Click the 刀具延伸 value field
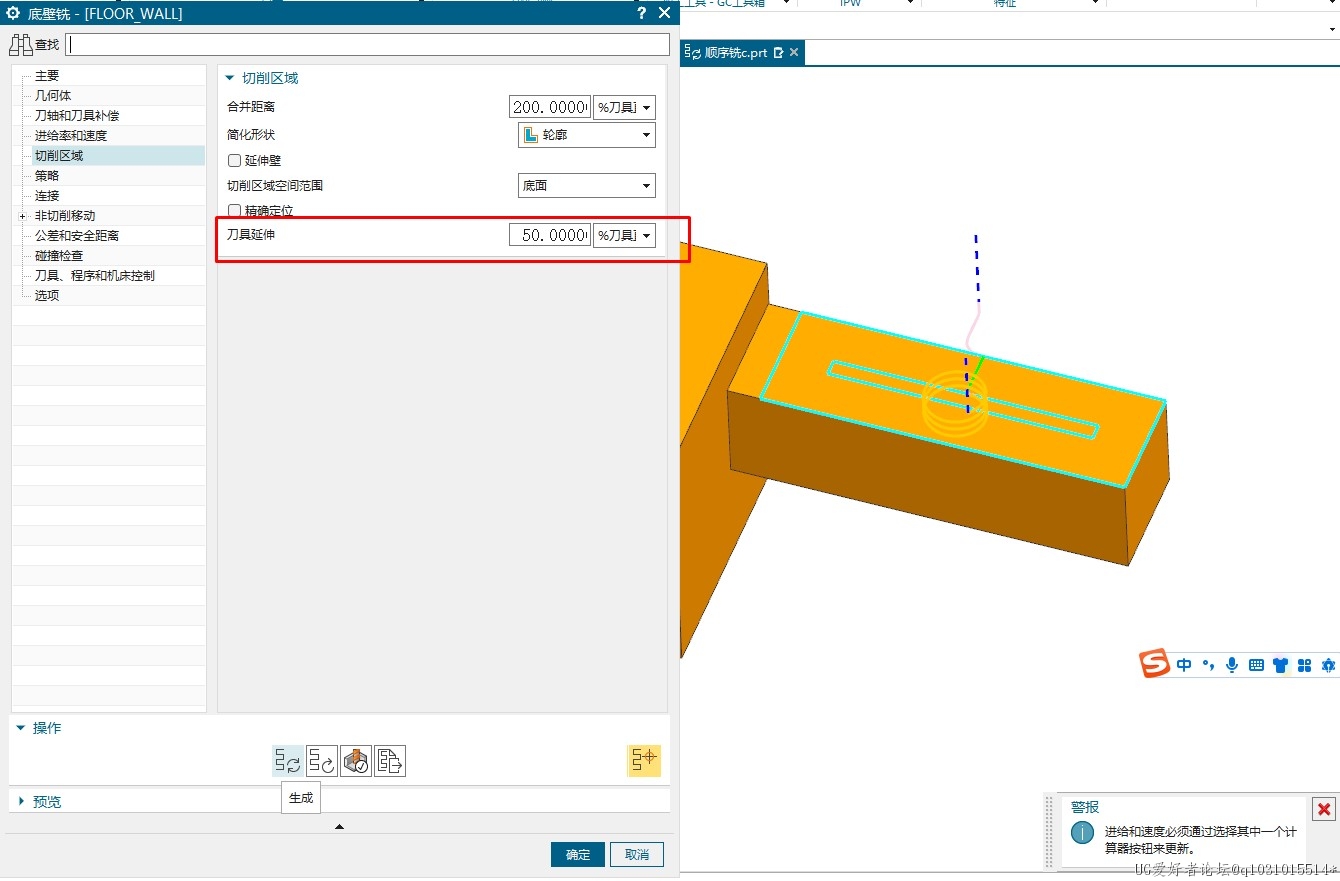The width and height of the screenshot is (1340, 881). (550, 235)
